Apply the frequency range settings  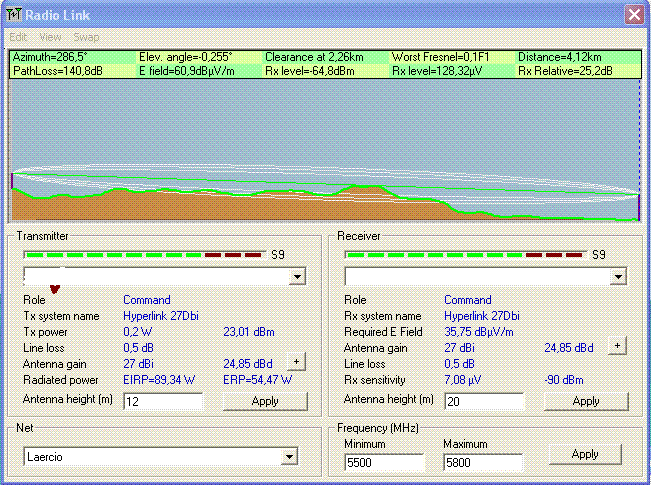tap(585, 454)
